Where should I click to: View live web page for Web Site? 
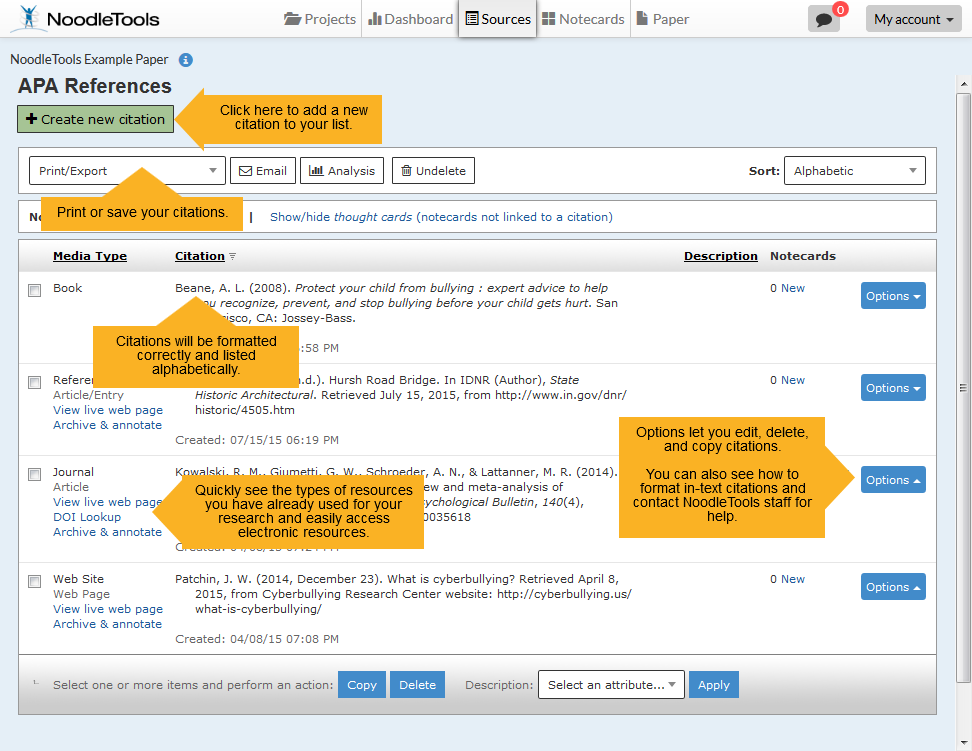point(108,609)
